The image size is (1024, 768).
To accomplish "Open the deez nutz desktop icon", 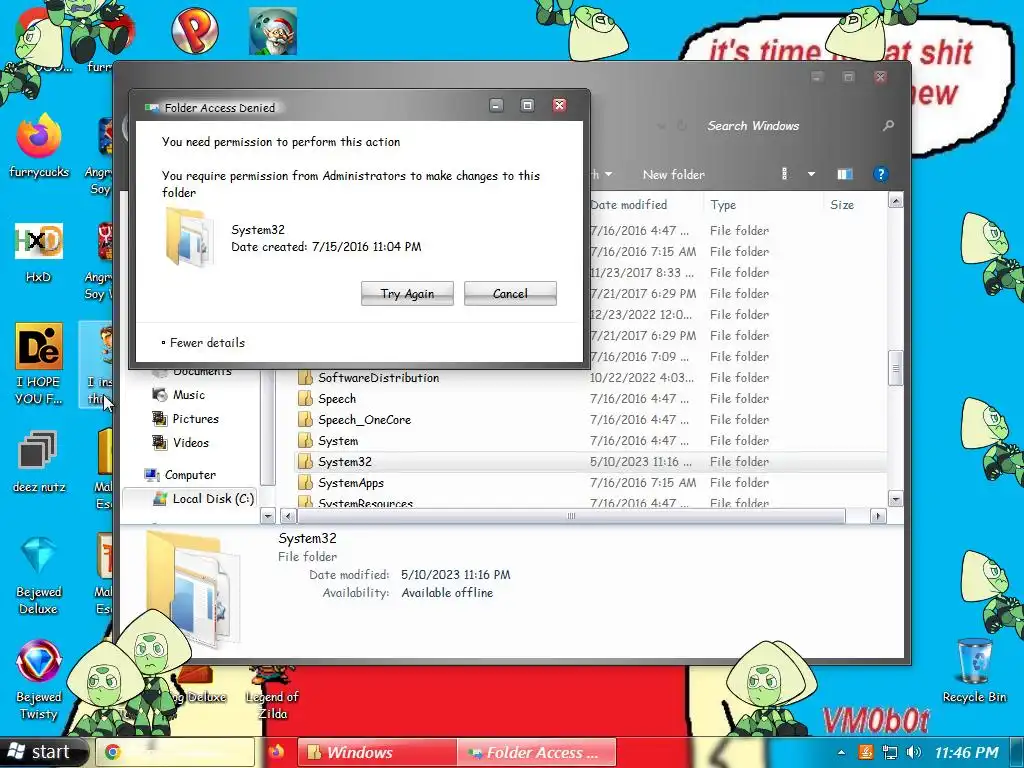I will (x=39, y=462).
